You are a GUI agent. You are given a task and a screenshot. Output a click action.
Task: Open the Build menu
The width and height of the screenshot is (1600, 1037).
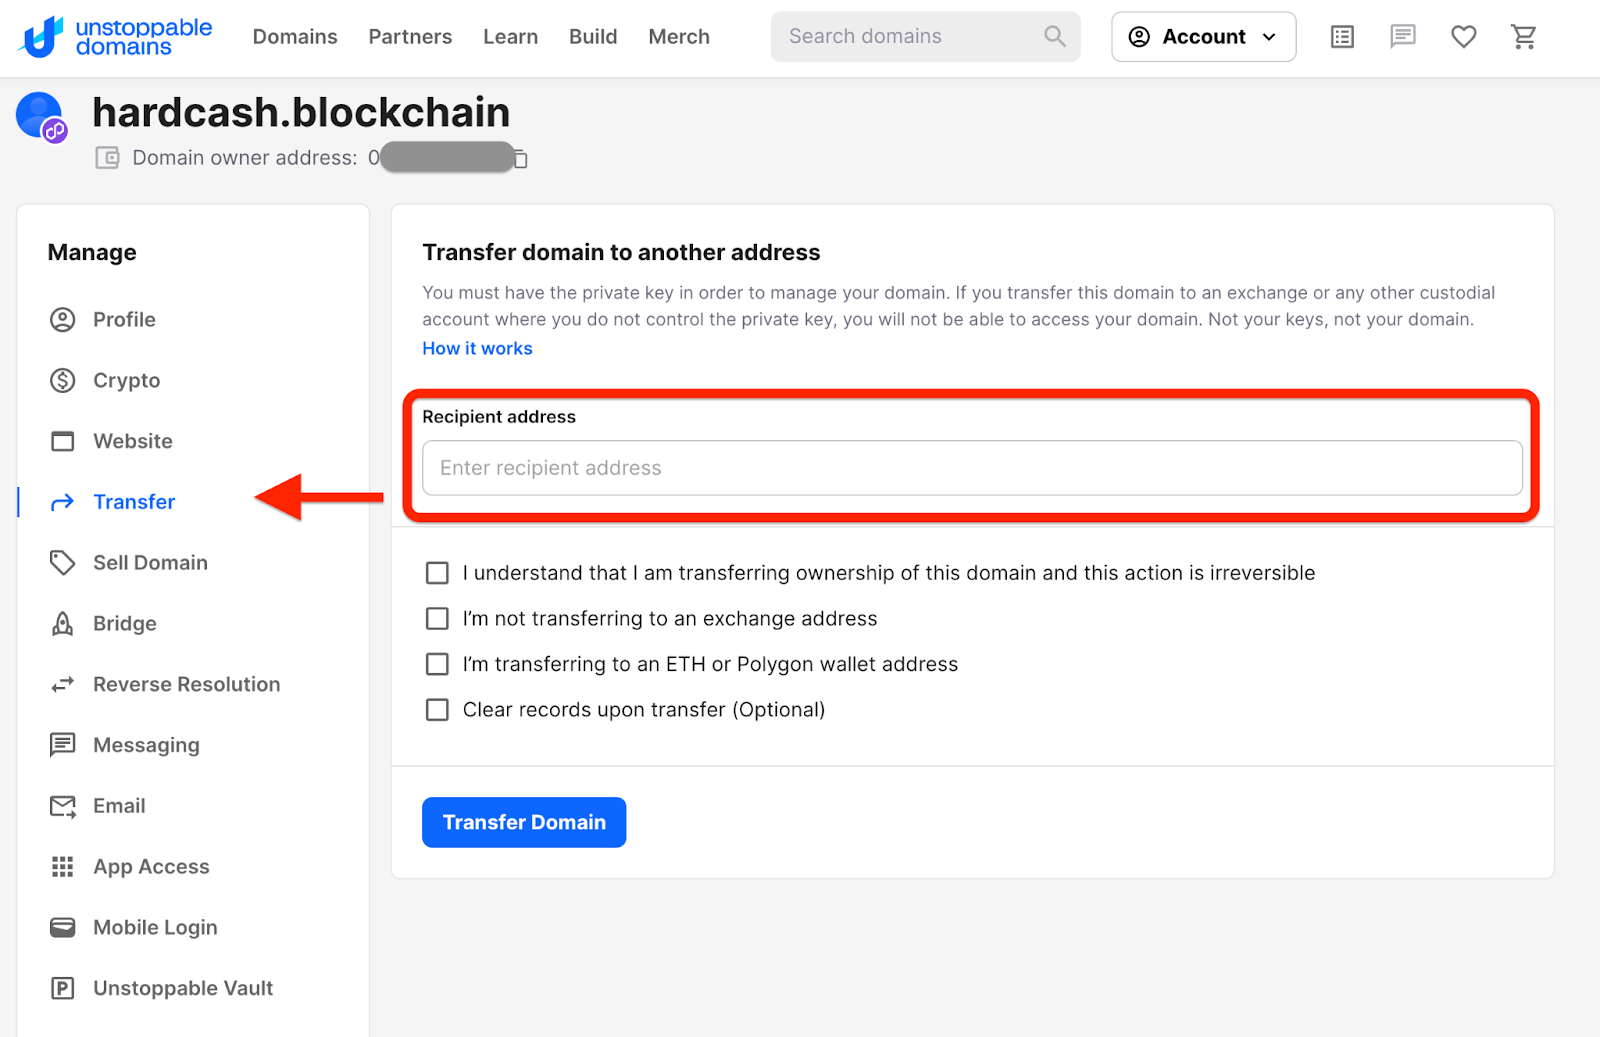pos(593,37)
